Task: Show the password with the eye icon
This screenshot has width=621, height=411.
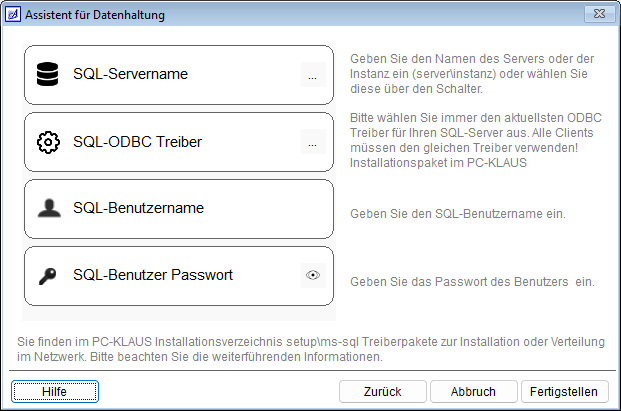Action: coord(312,275)
